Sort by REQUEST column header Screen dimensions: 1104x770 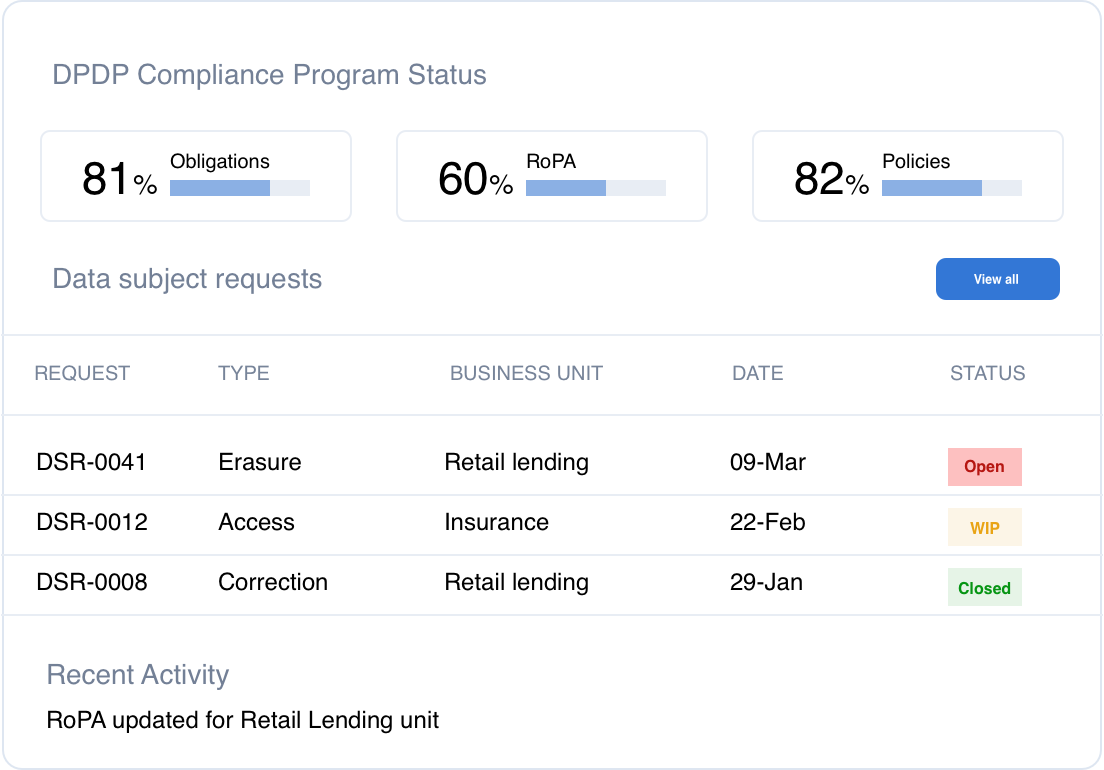click(82, 373)
